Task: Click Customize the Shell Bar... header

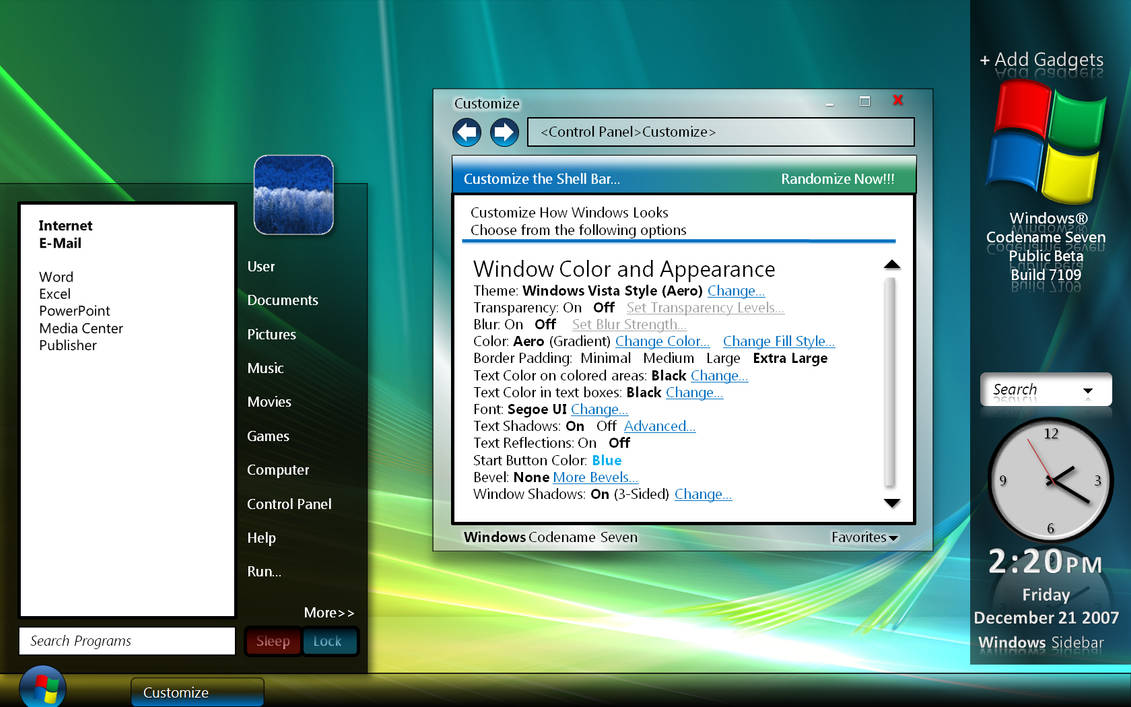Action: [x=542, y=179]
